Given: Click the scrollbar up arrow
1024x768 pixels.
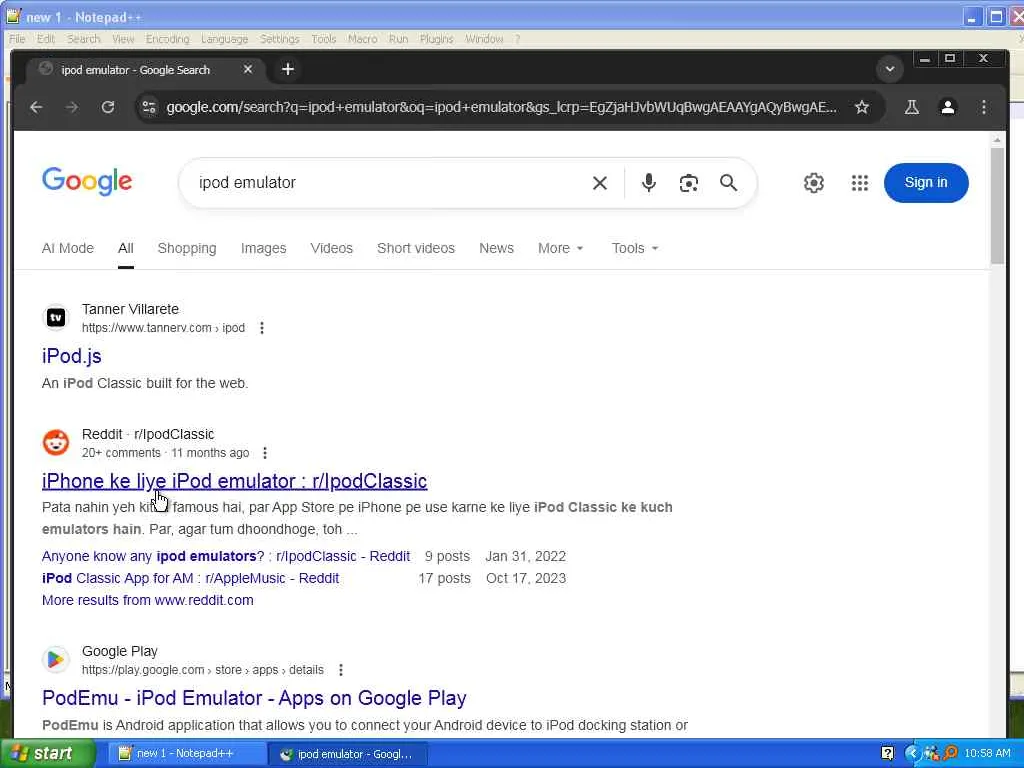Looking at the screenshot, I should tap(997, 140).
